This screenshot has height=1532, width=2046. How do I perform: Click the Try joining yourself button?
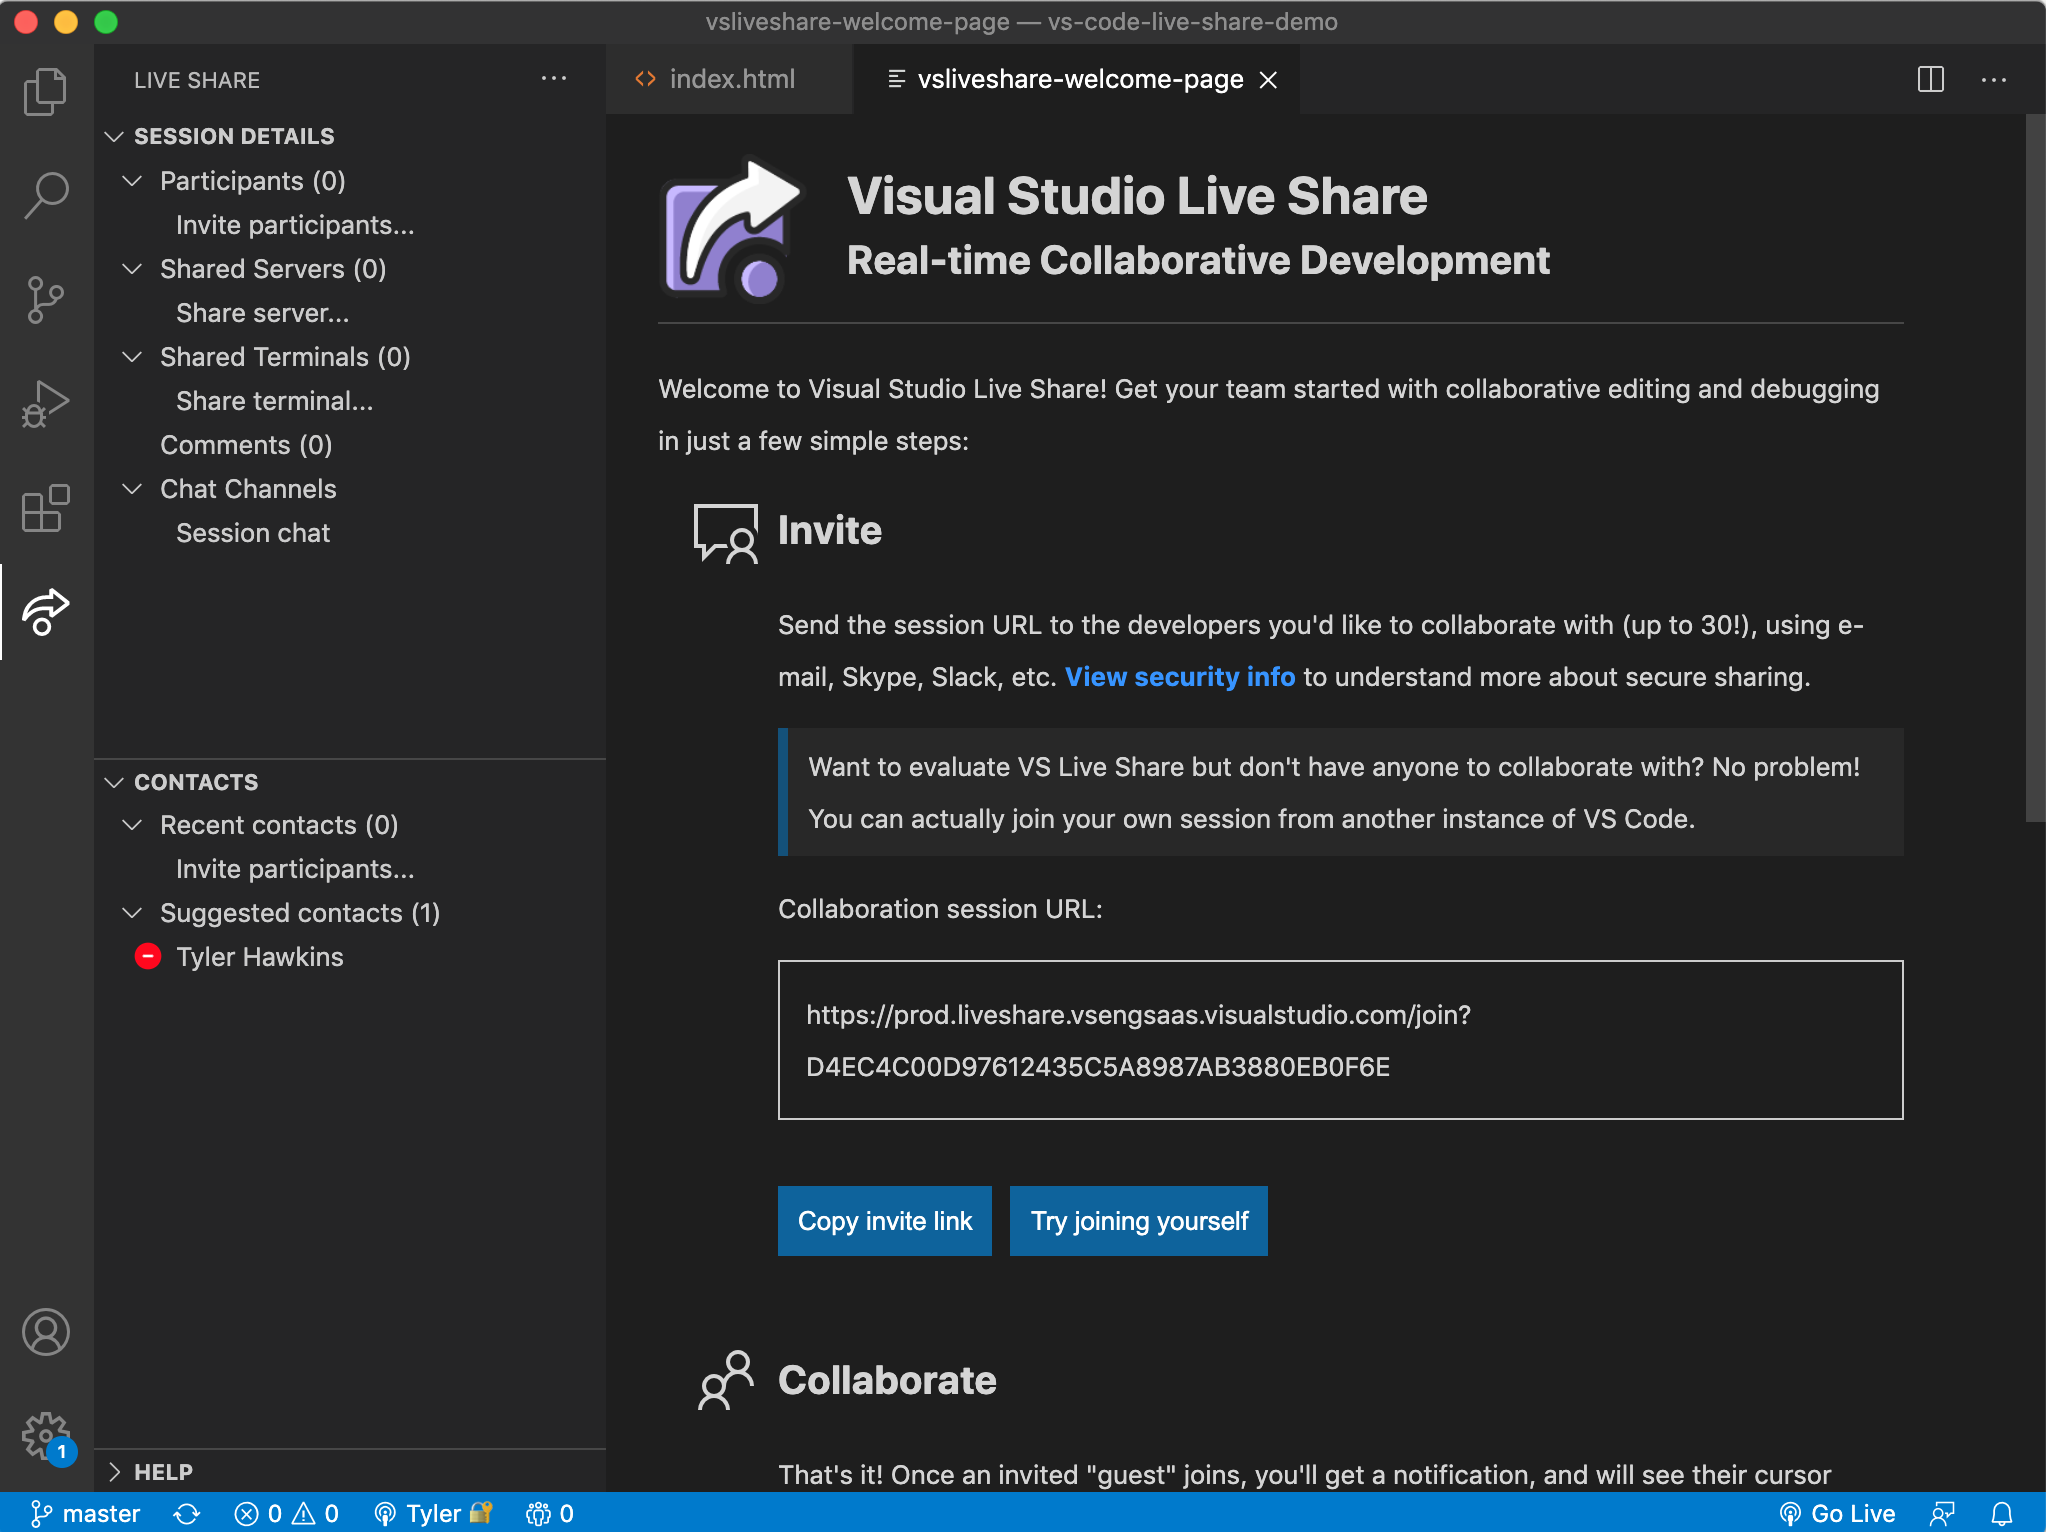pos(1138,1220)
